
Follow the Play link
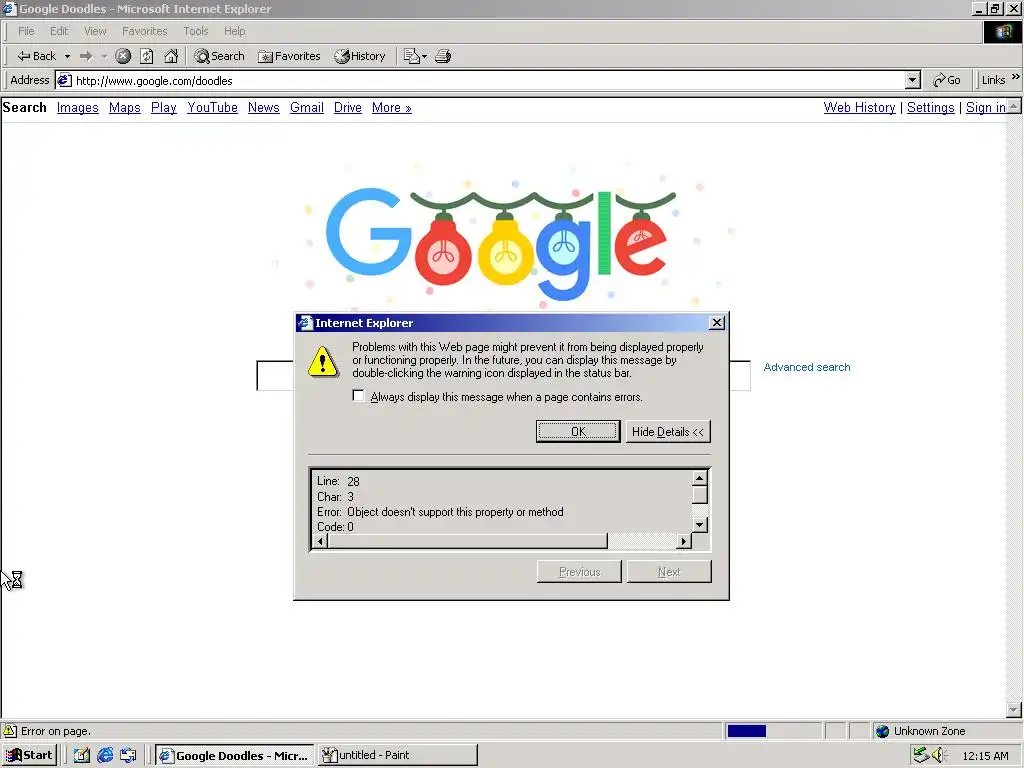[x=163, y=108]
